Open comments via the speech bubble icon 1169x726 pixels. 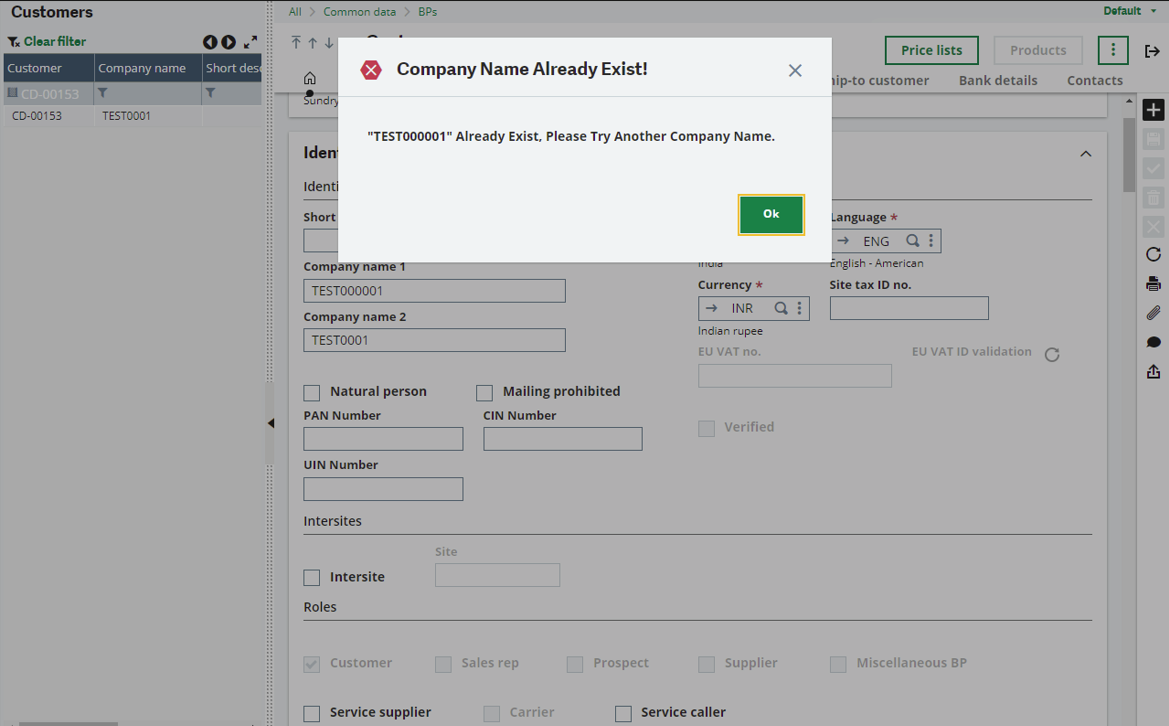1153,341
